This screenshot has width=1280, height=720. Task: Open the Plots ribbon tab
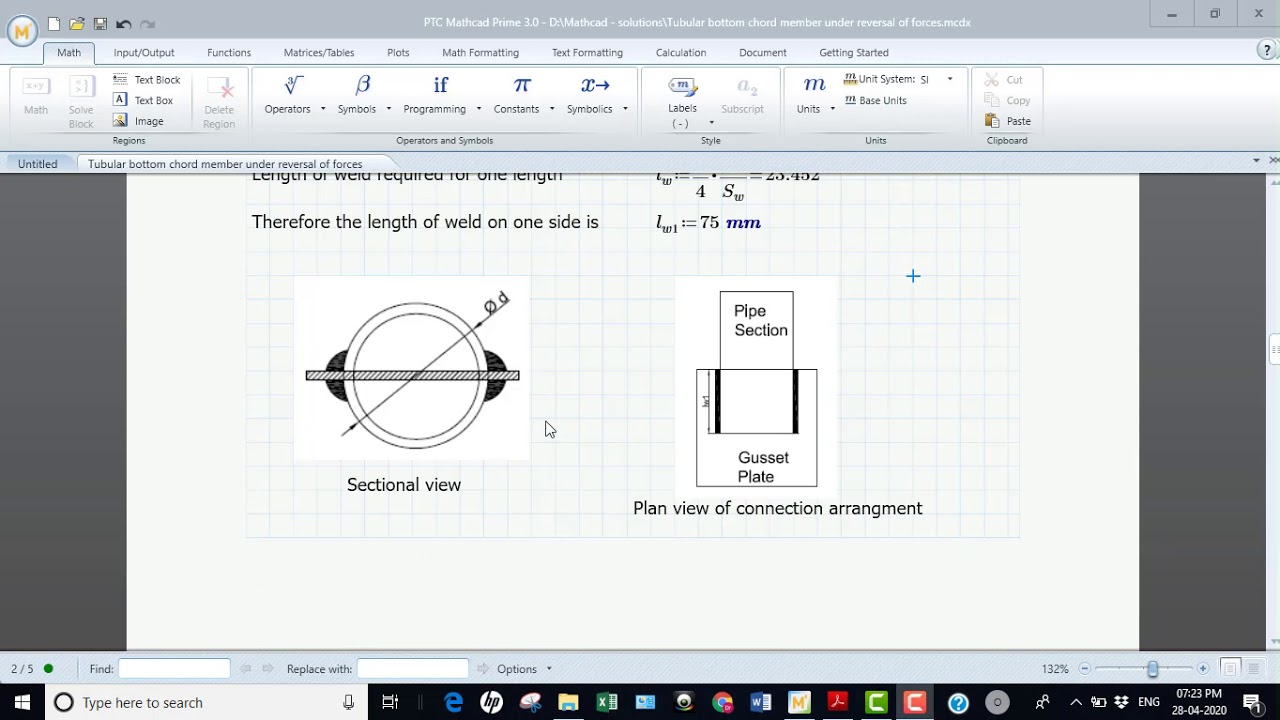398,52
